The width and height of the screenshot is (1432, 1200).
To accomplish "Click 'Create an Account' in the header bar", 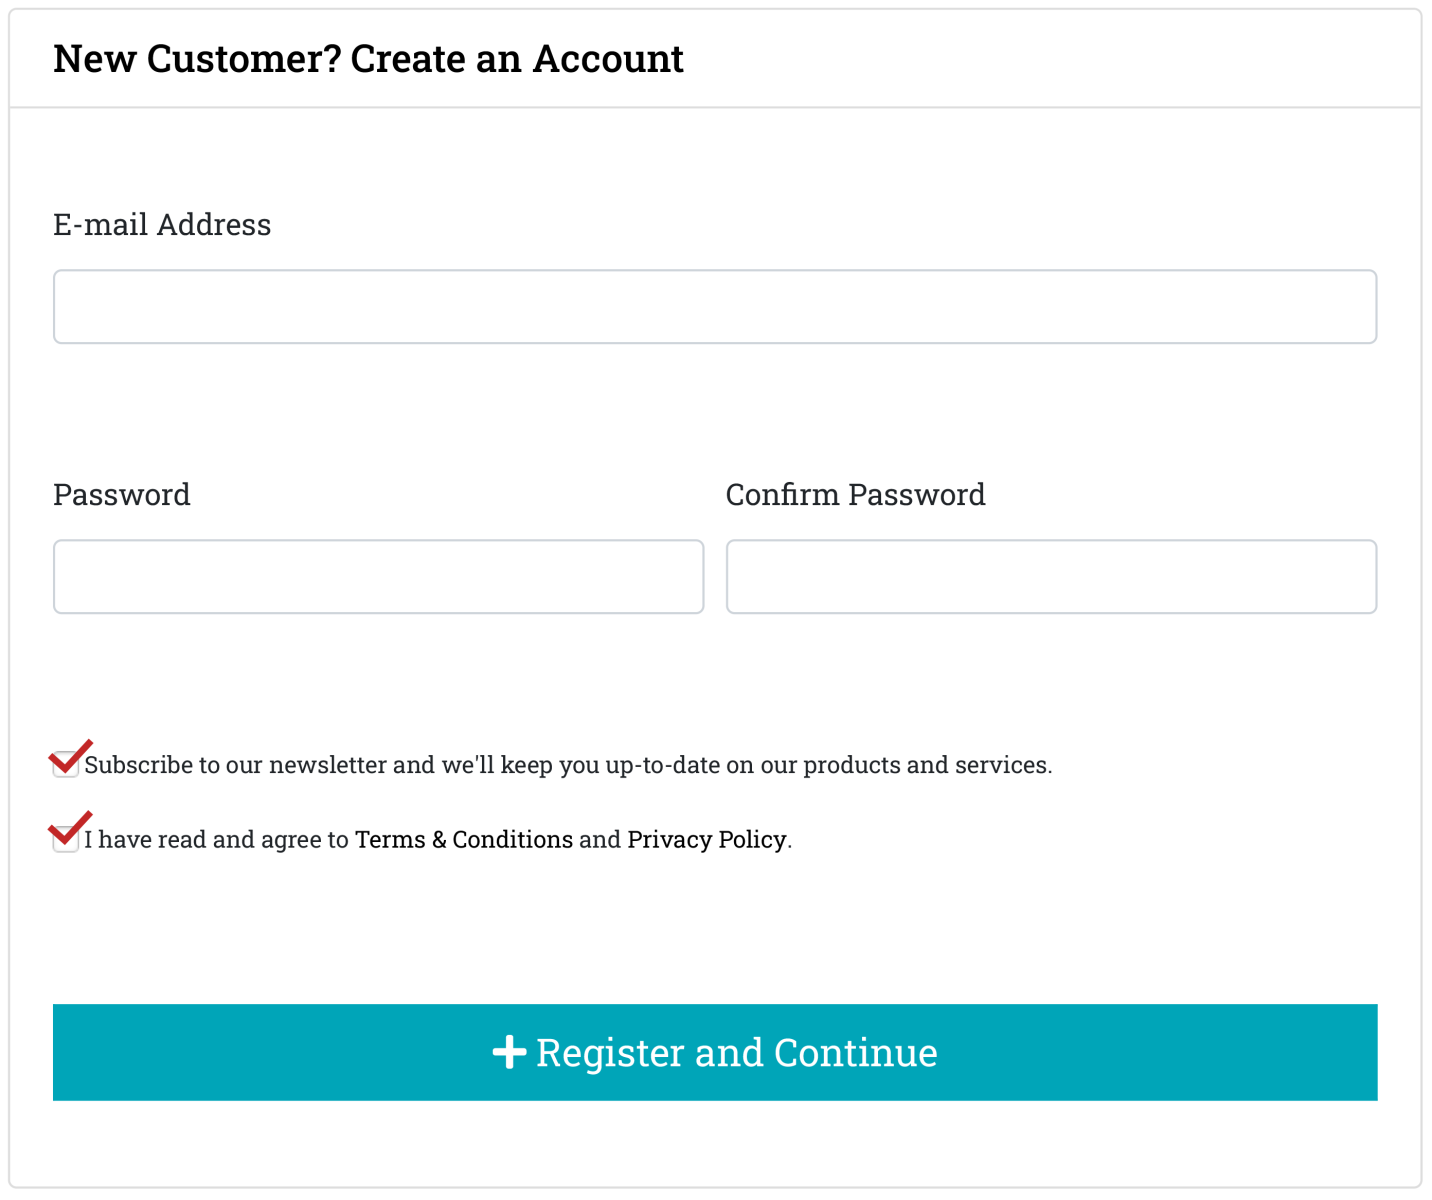I will 517,59.
